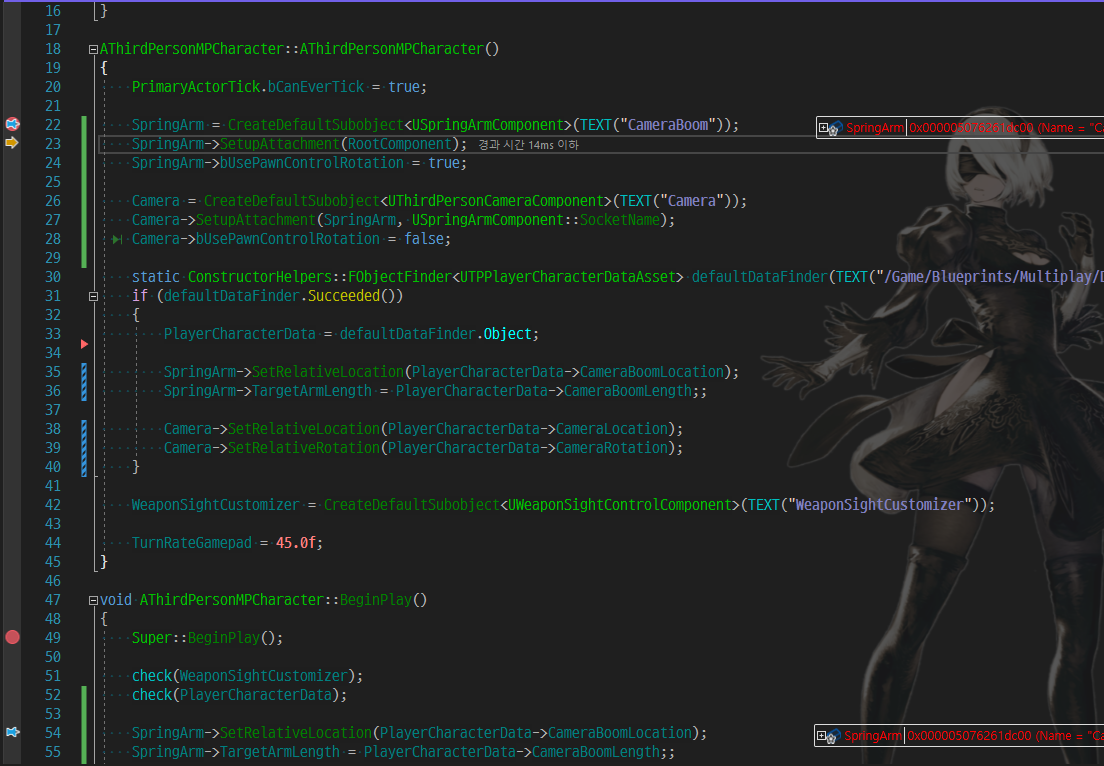Select the 0x000005076261dc00 pointer value text
1104x766 pixels.
point(975,734)
